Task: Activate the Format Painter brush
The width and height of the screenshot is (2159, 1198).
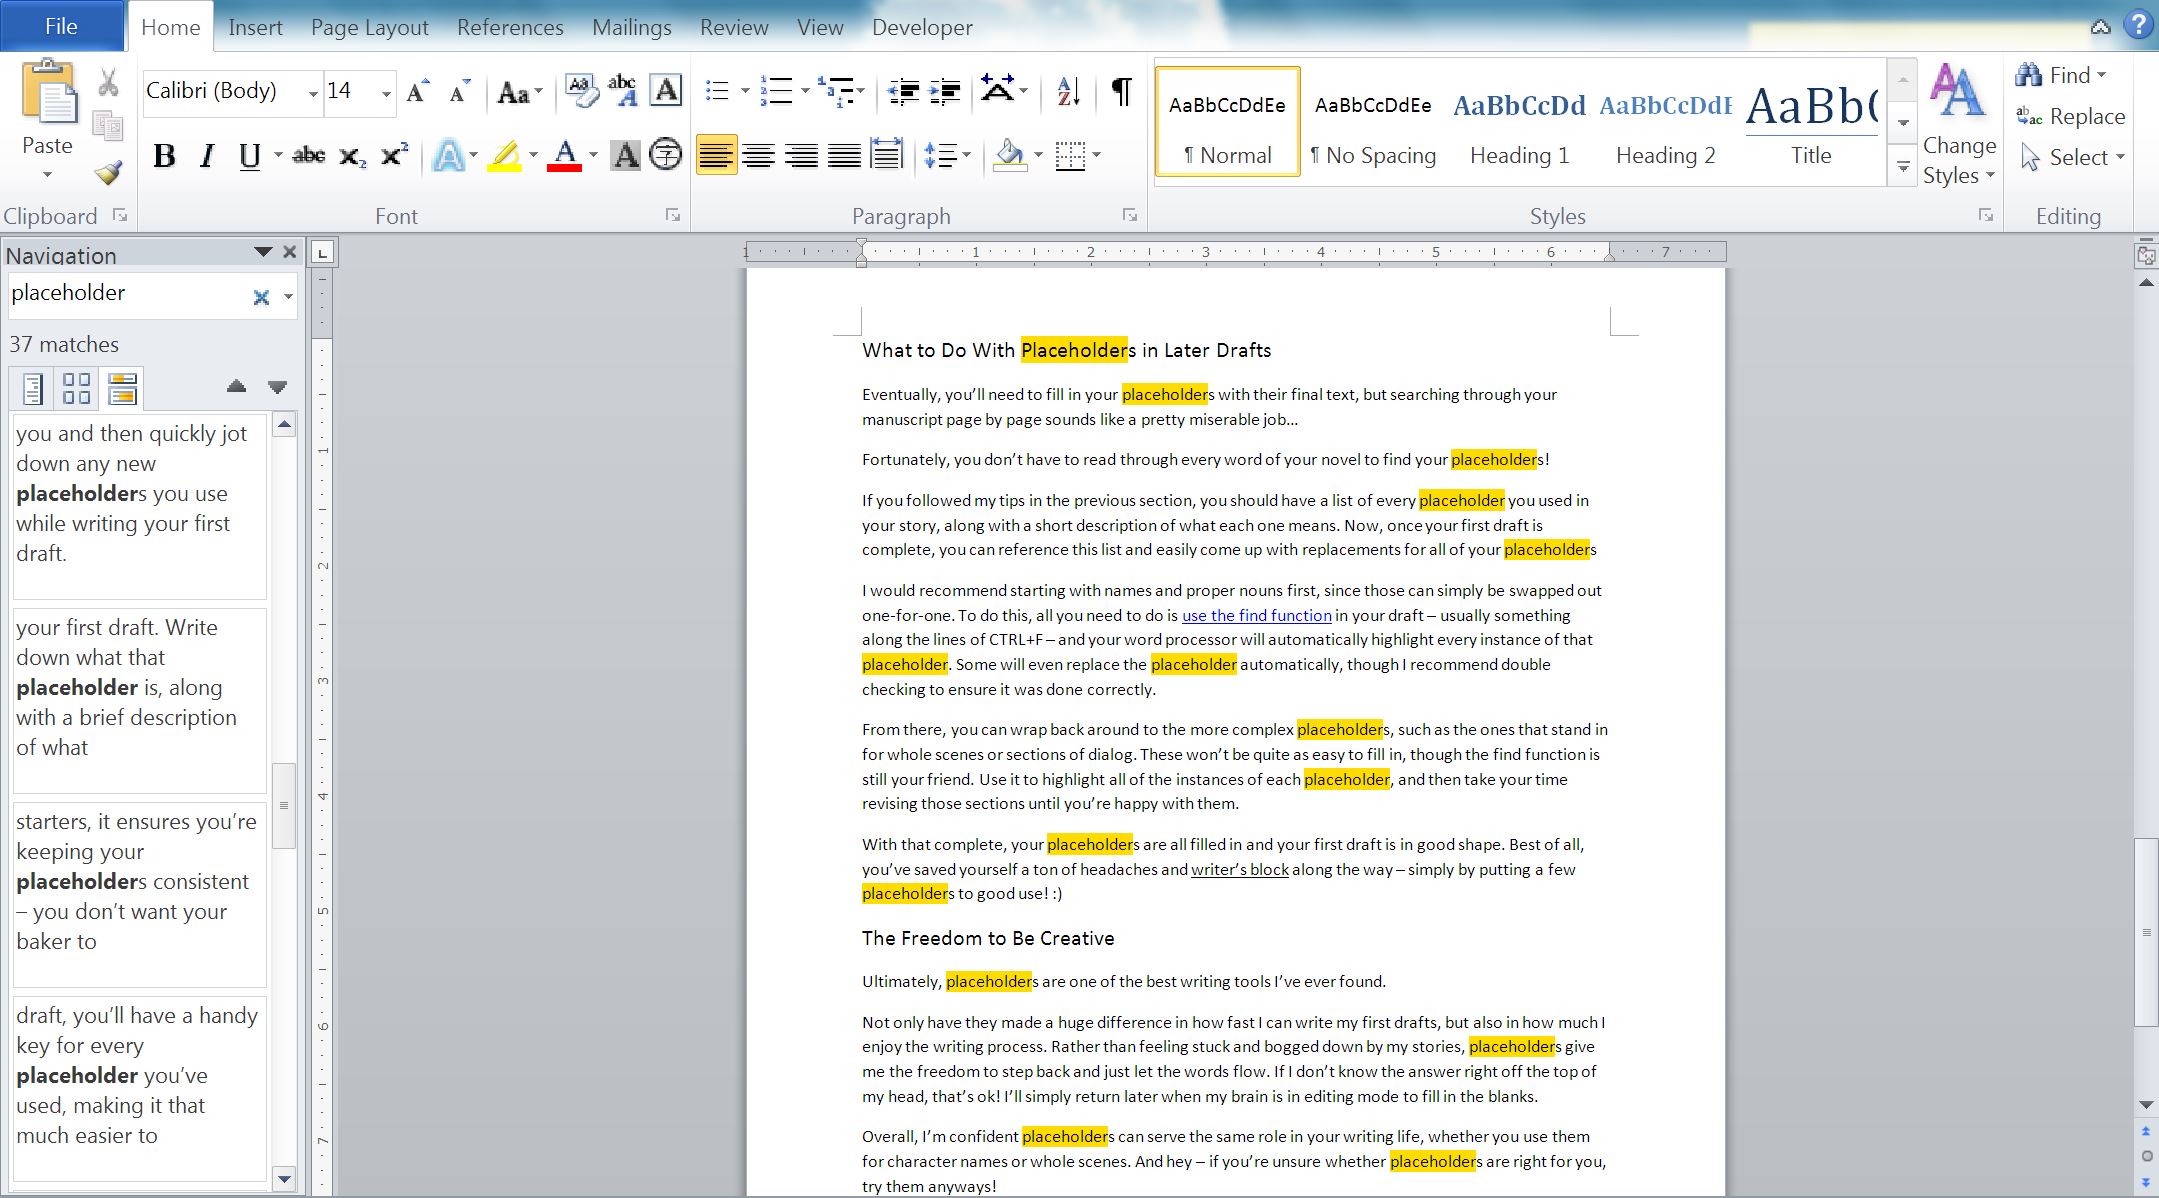Action: pyautogui.click(x=108, y=172)
